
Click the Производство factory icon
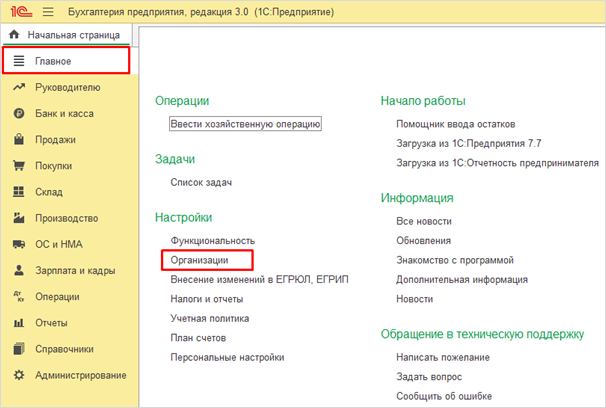17,218
